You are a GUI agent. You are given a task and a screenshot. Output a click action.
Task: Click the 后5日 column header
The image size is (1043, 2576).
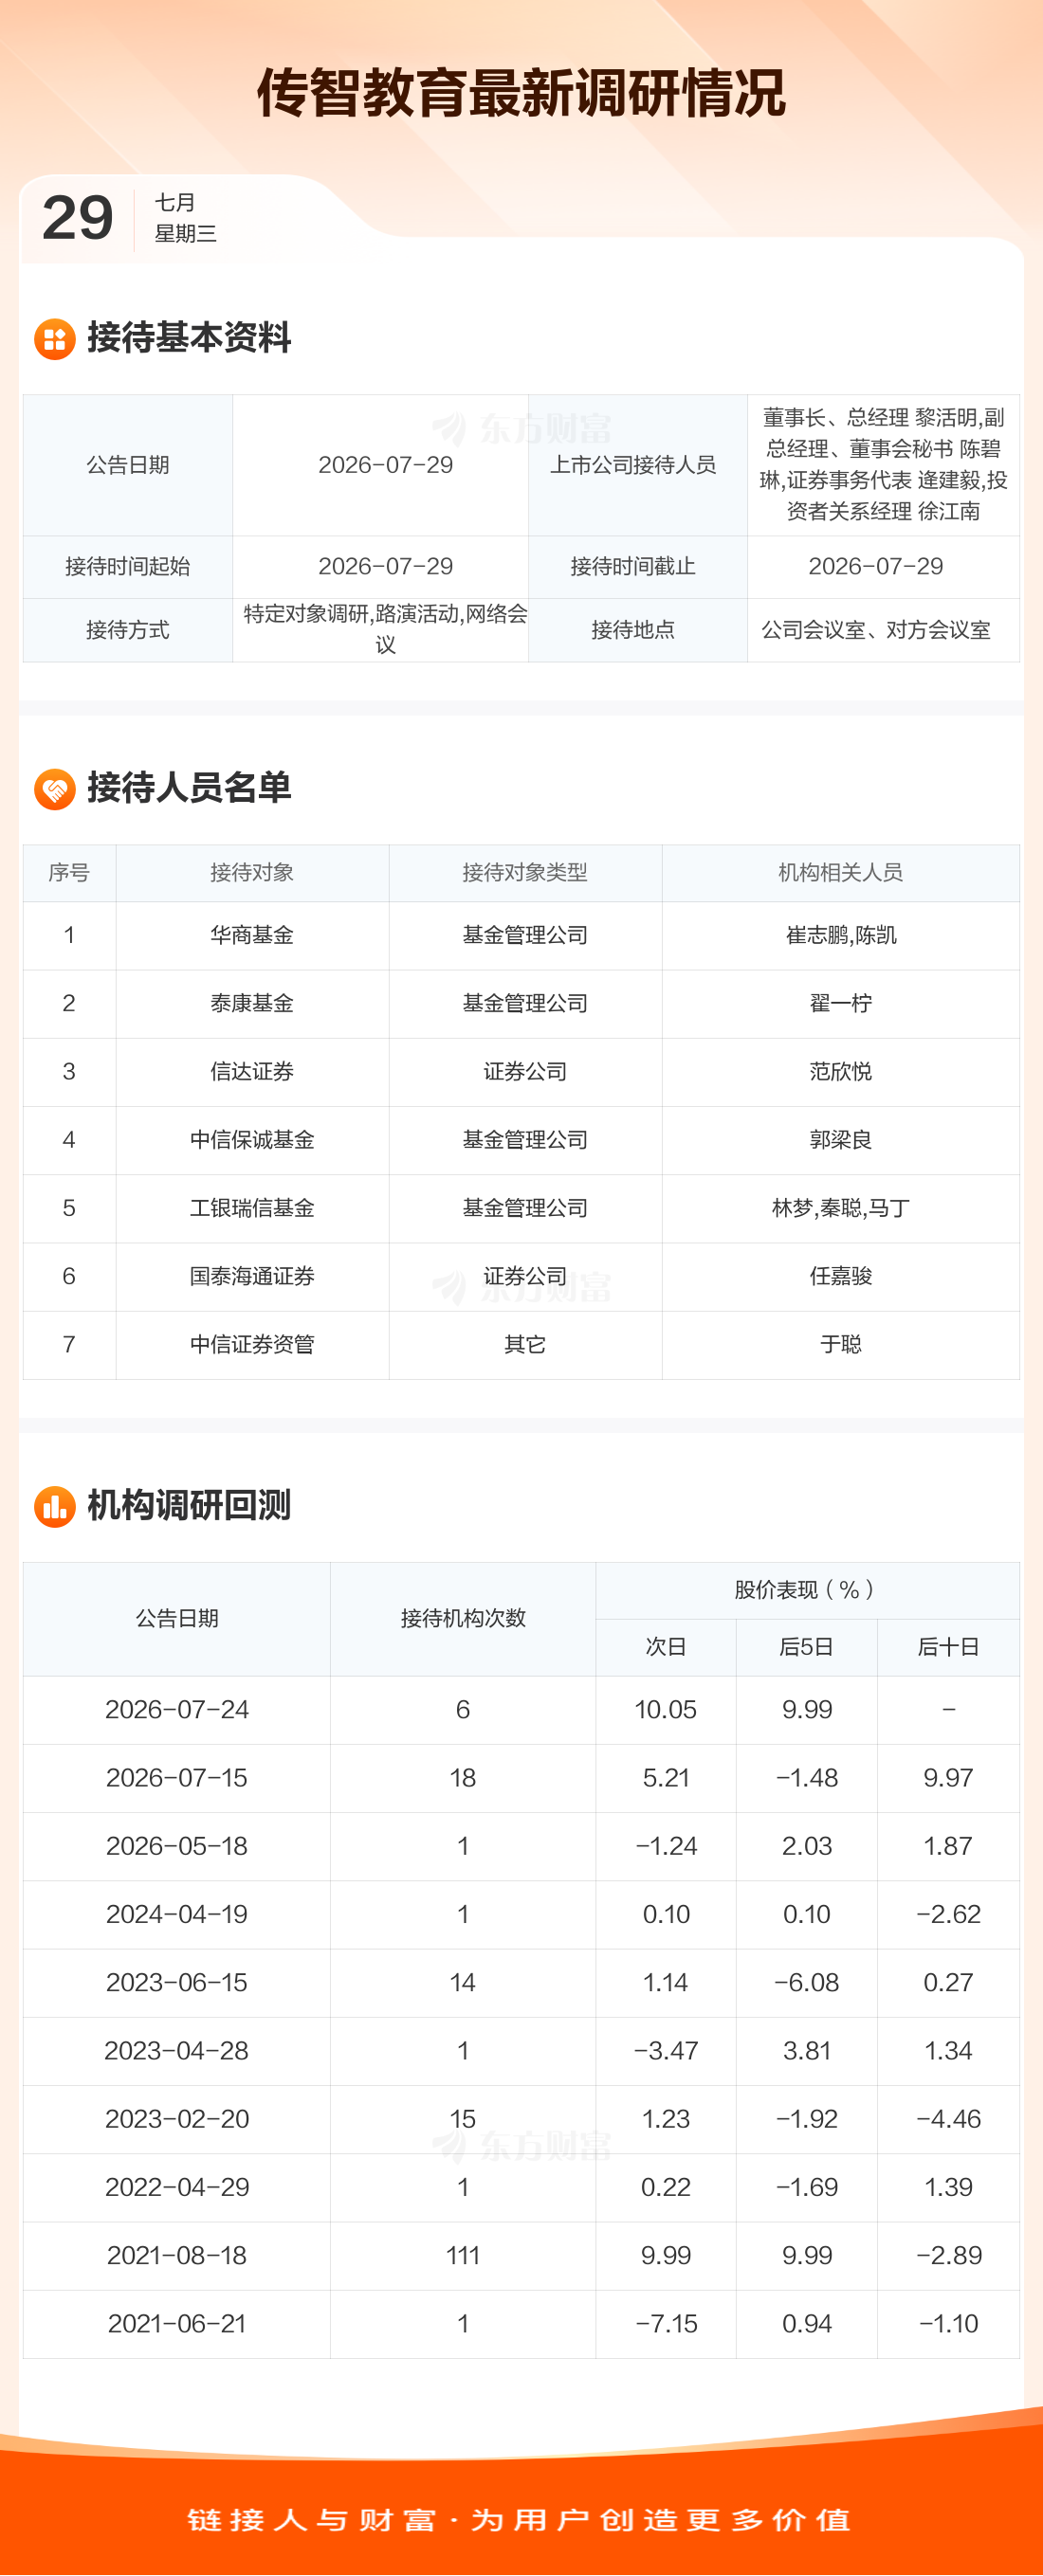[x=807, y=1647]
